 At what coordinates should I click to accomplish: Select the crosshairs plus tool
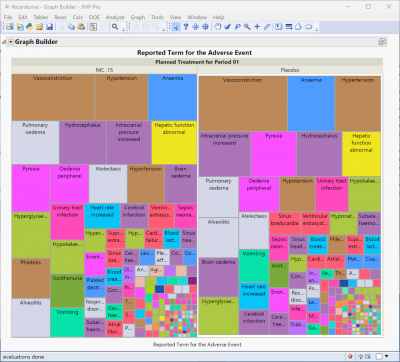pyautogui.click(x=257, y=27)
